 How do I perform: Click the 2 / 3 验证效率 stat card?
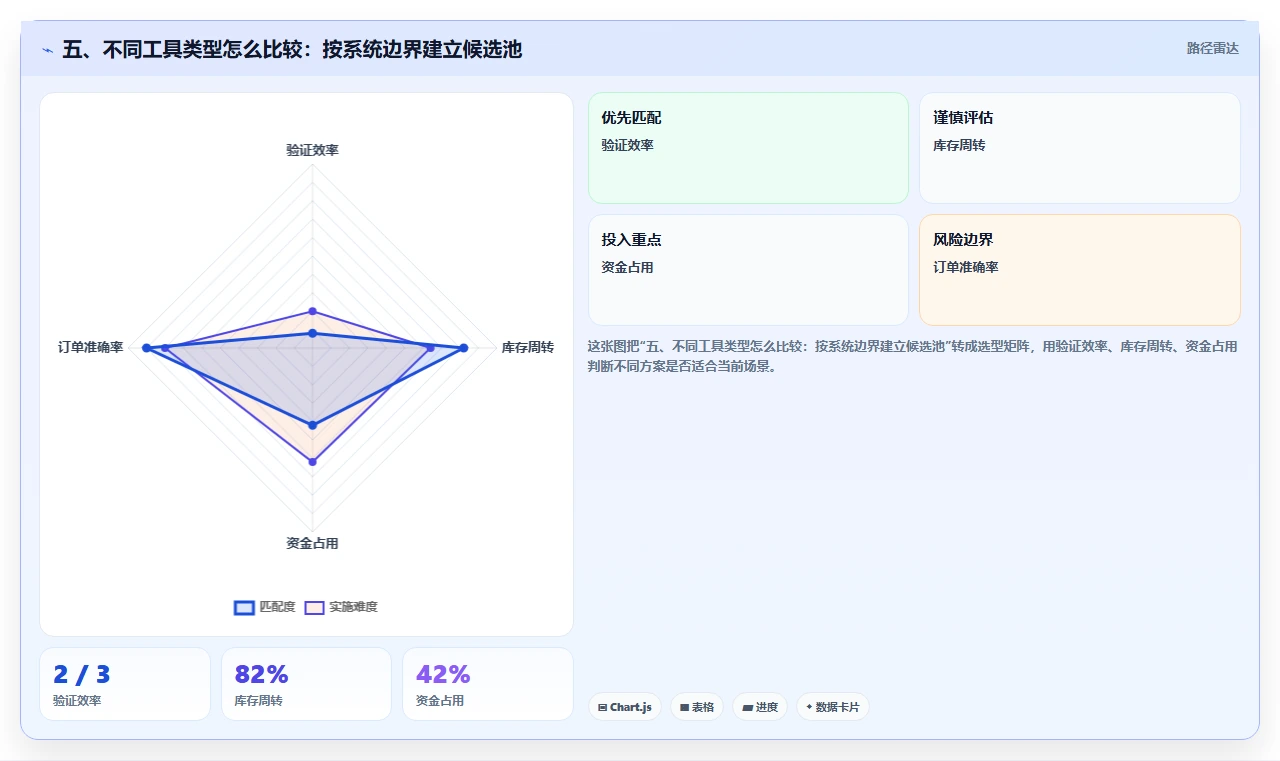(125, 684)
